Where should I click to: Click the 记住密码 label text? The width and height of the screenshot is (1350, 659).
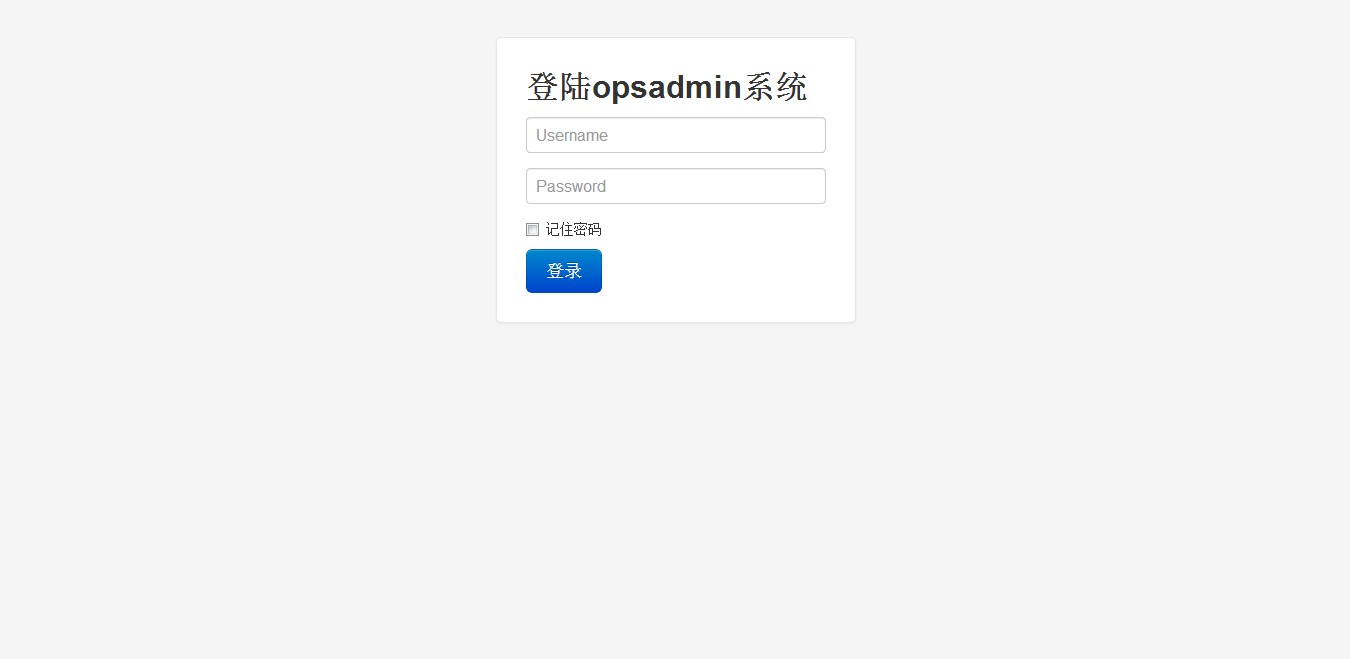(573, 230)
